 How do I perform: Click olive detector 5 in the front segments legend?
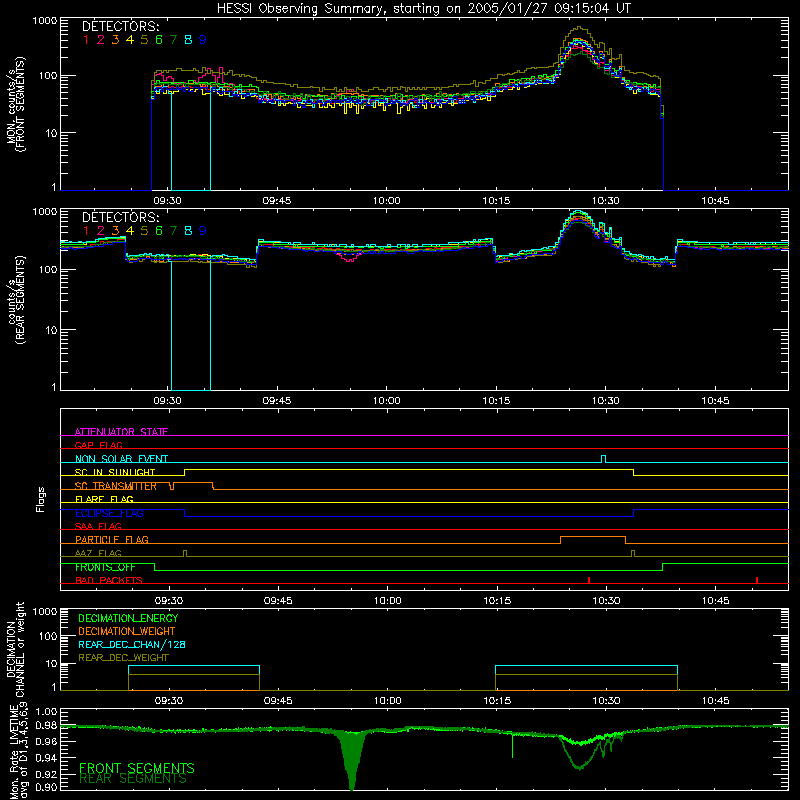click(144, 40)
